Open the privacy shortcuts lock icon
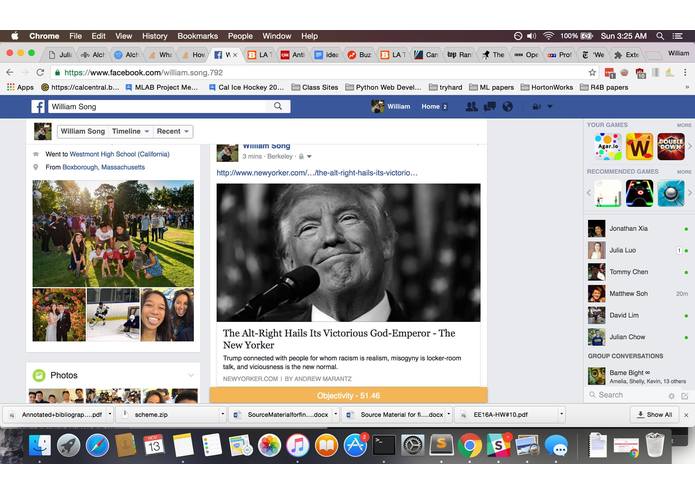This screenshot has height=494, width=695. coord(536,107)
